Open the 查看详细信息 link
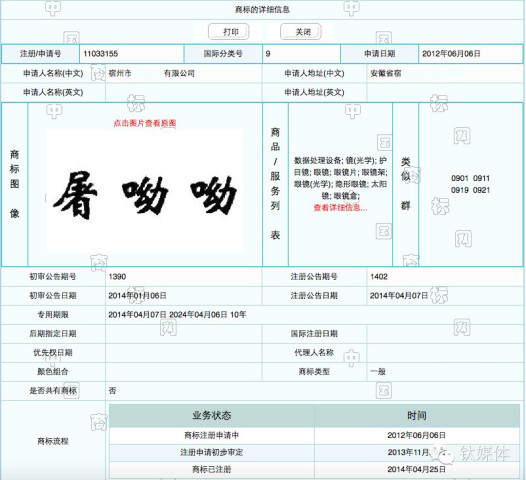 (340, 208)
